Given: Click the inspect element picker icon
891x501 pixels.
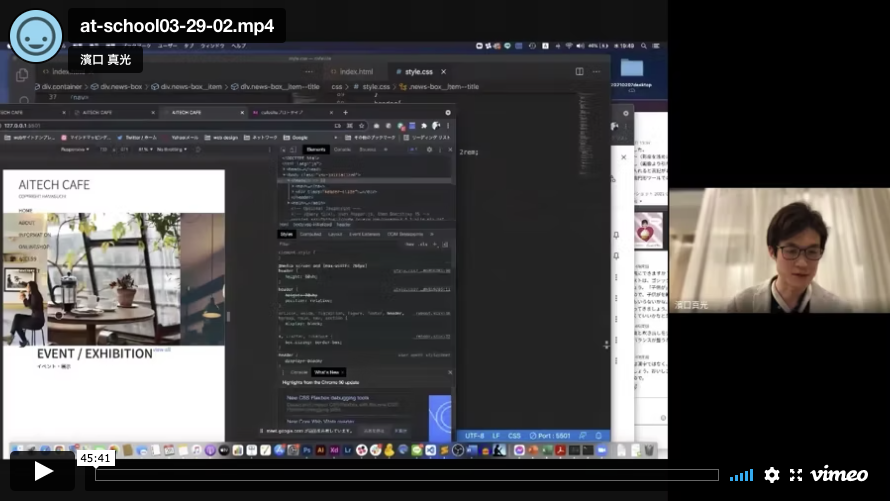Looking at the screenshot, I should (284, 149).
